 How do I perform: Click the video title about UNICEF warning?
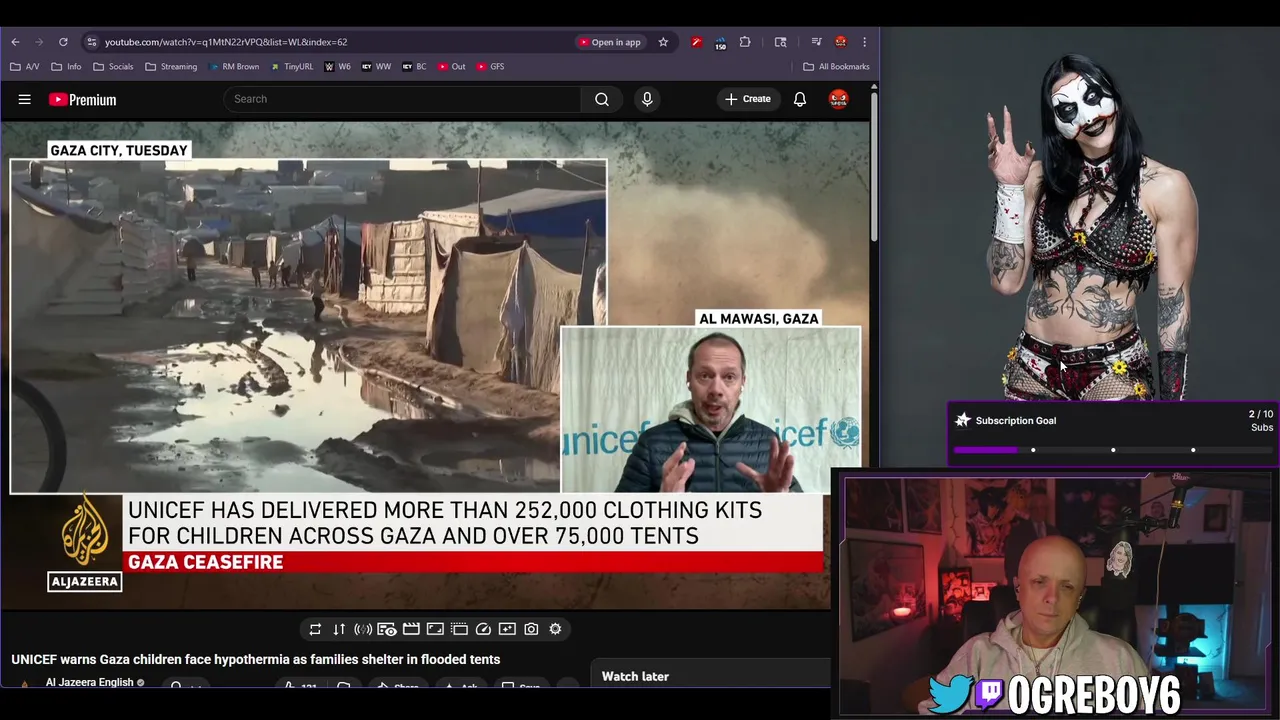click(x=256, y=659)
